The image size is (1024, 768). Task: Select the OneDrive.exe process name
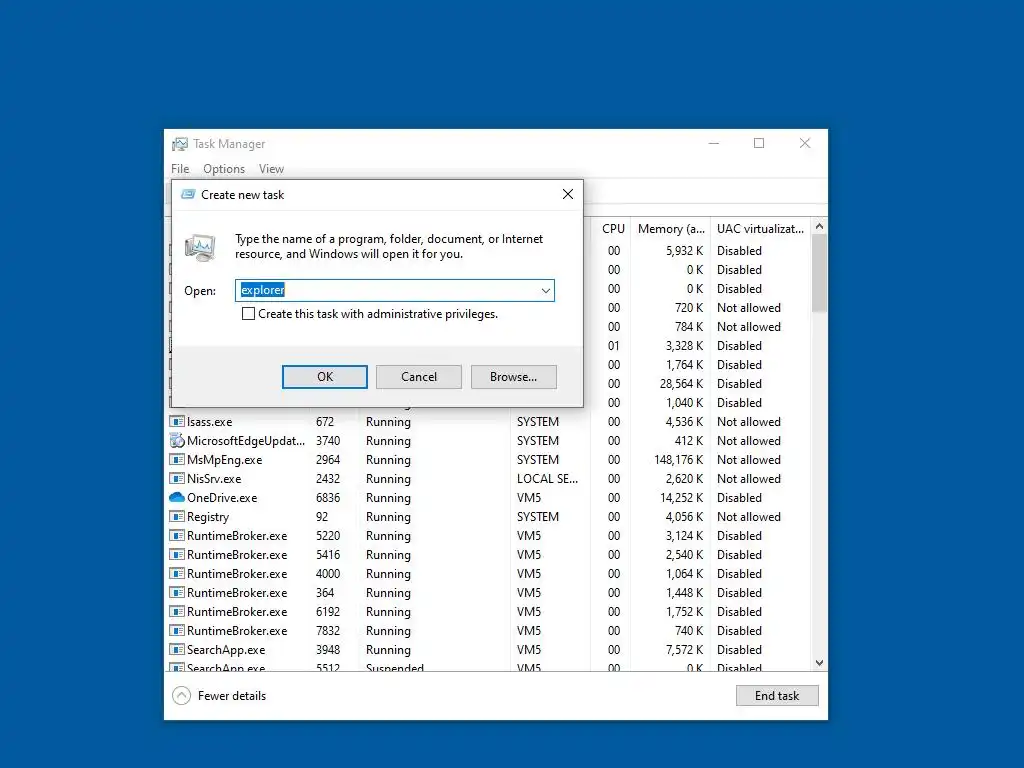(x=222, y=498)
